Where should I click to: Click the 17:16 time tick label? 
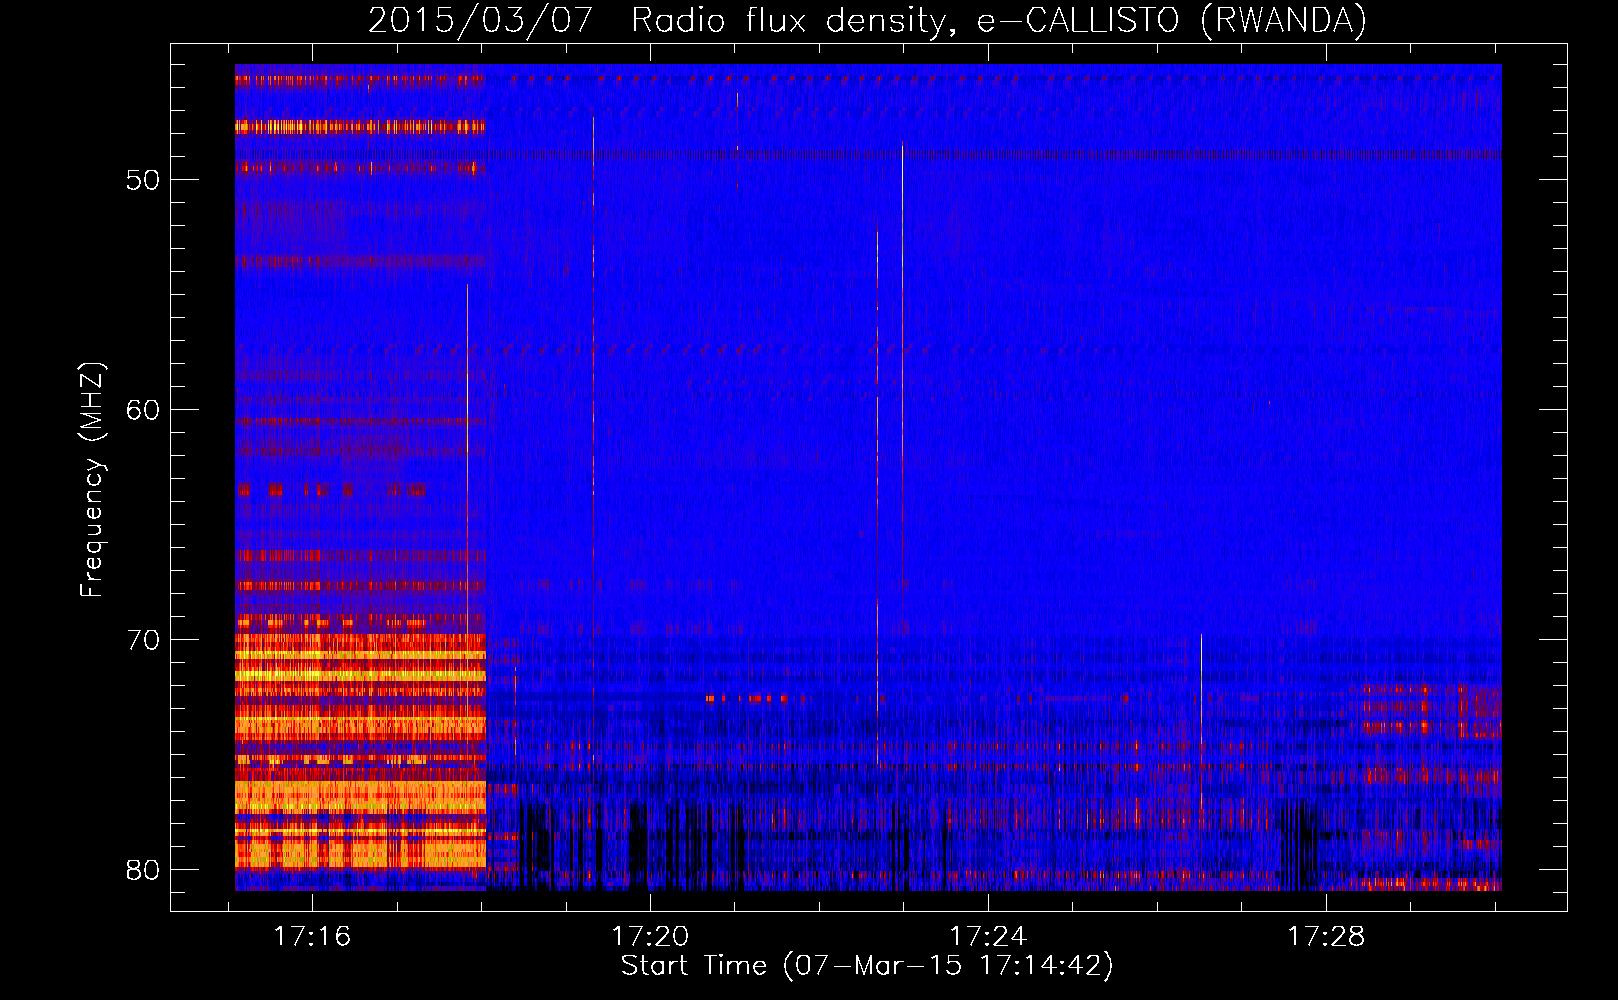click(313, 937)
